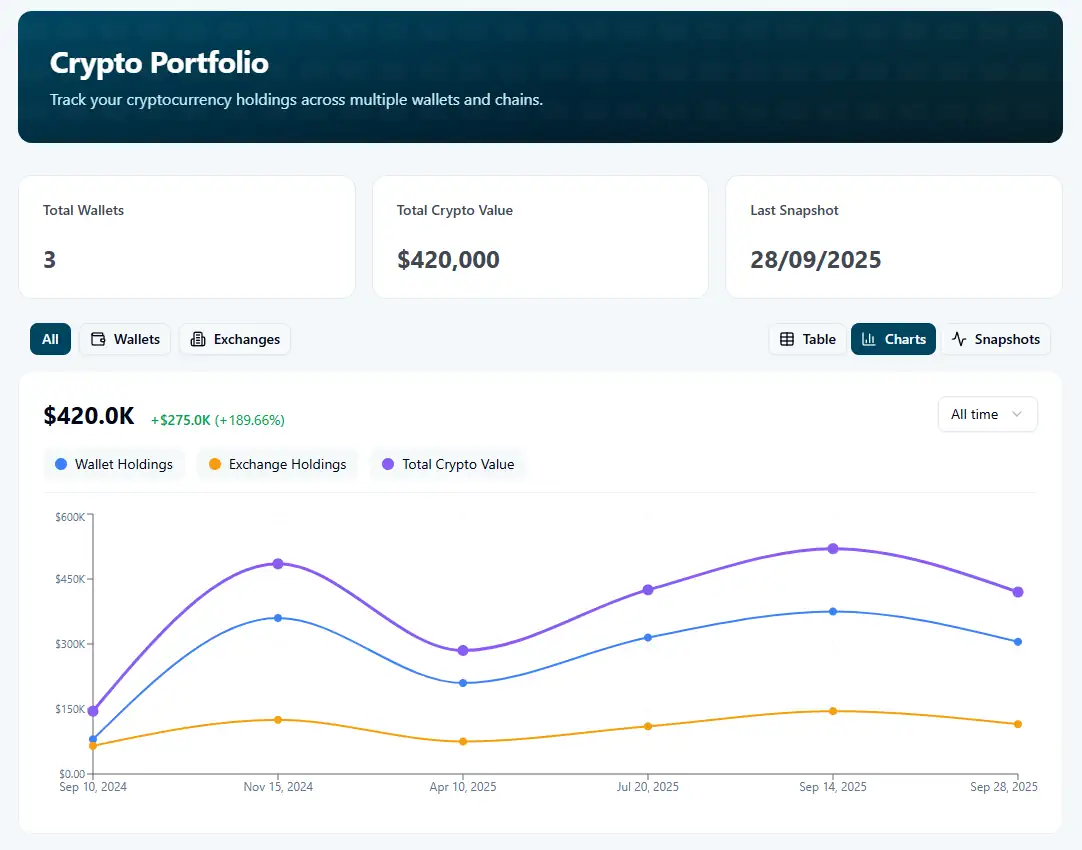
Task: Click the bar chart icon on the Charts button
Action: [869, 339]
